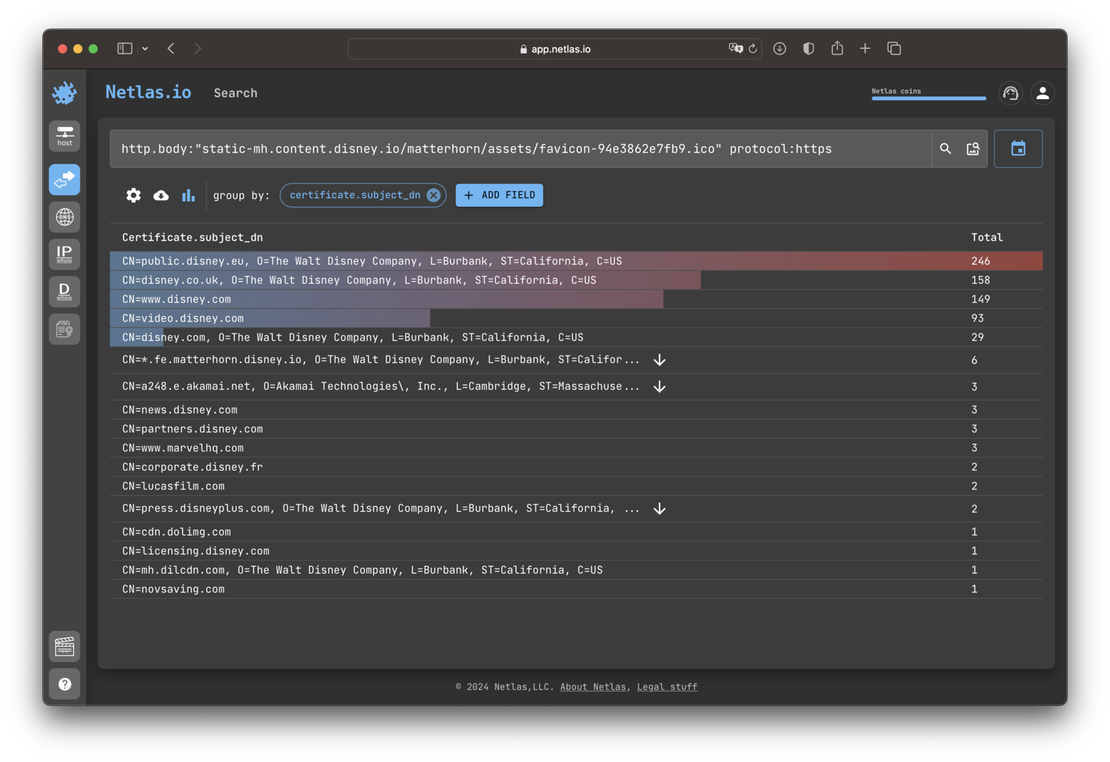The image size is (1110, 762).
Task: Open the DNS search tool
Action: click(64, 217)
